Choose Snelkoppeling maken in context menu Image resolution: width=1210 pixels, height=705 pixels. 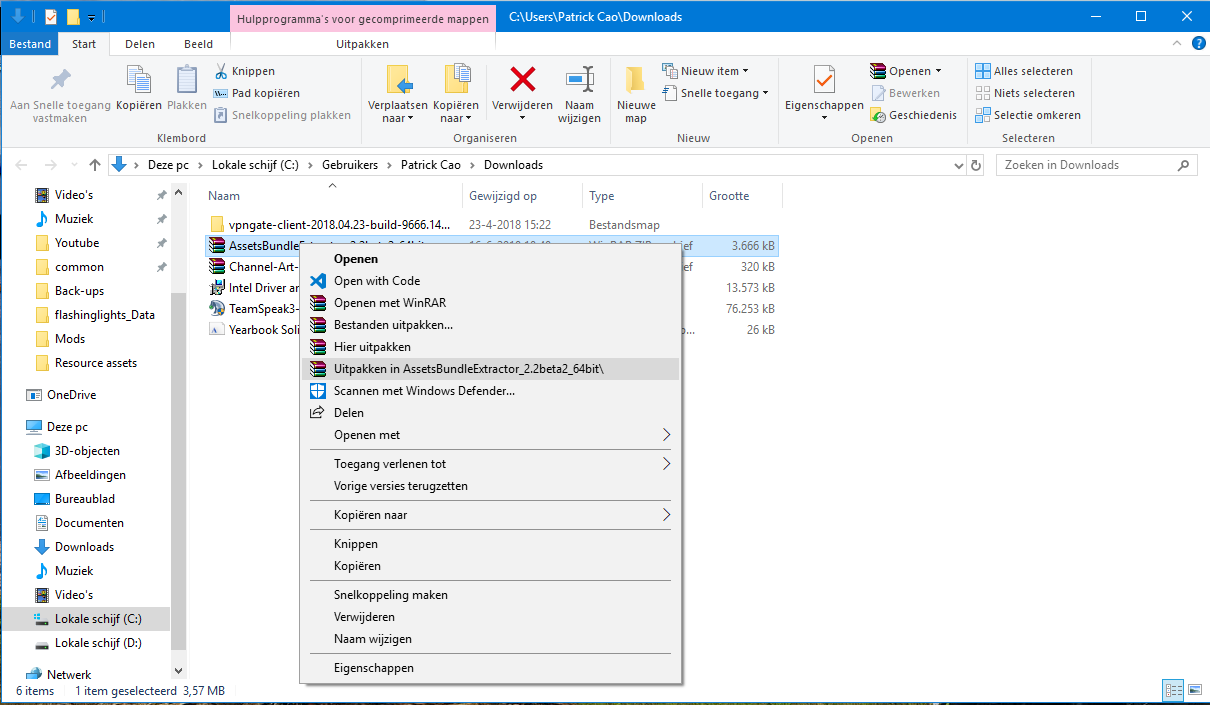490,595
